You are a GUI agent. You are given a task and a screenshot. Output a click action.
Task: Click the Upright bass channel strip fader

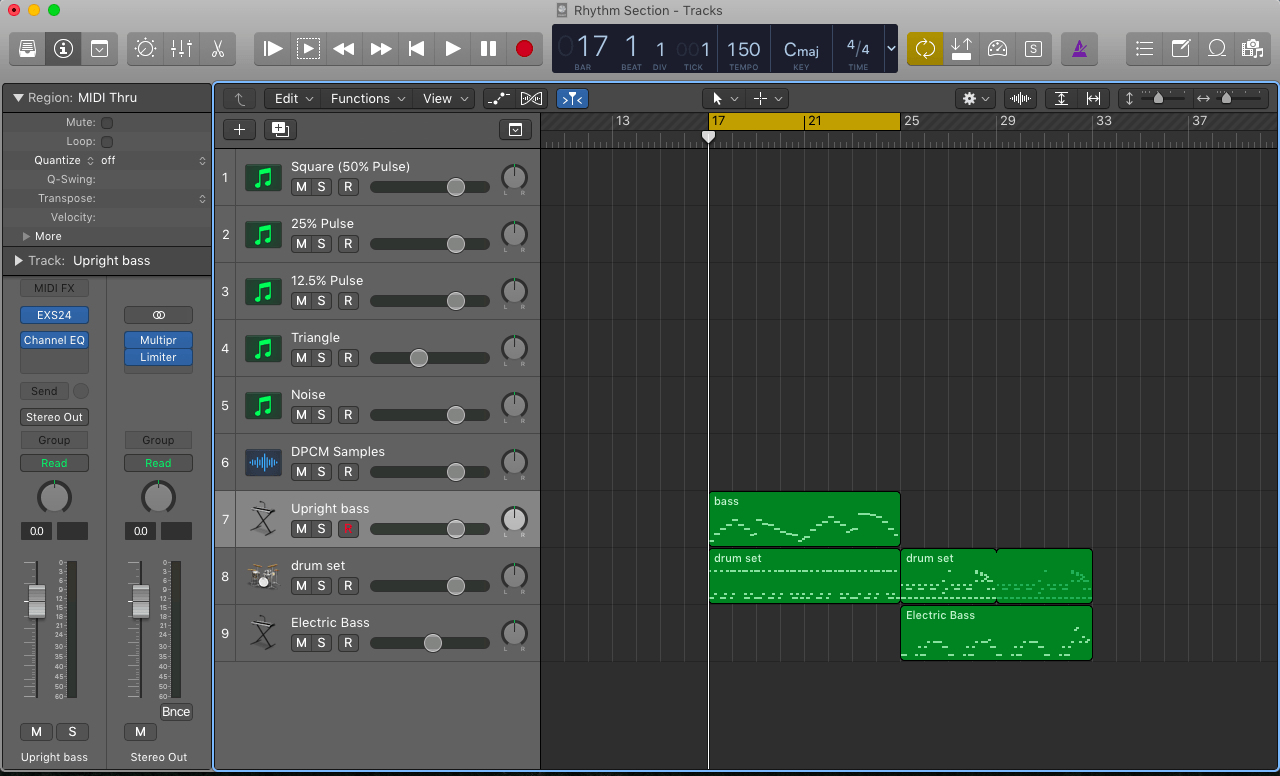click(36, 601)
